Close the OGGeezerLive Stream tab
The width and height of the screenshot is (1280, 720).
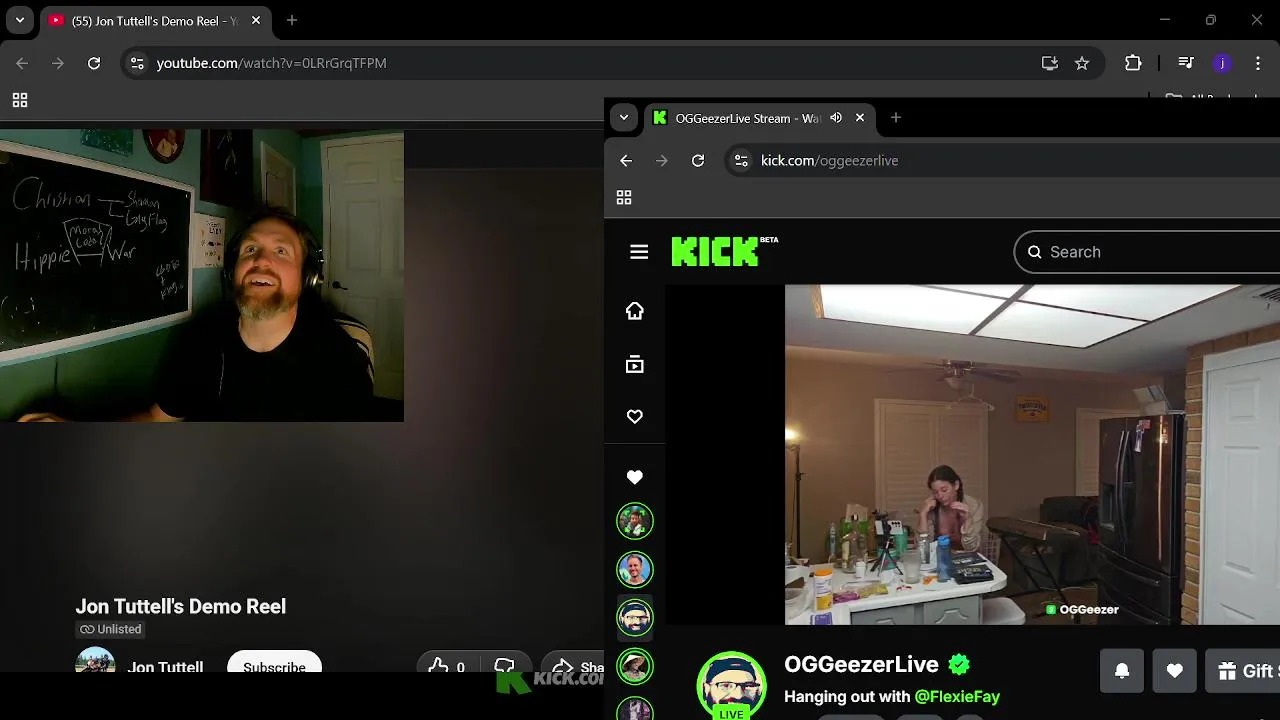tap(860, 118)
